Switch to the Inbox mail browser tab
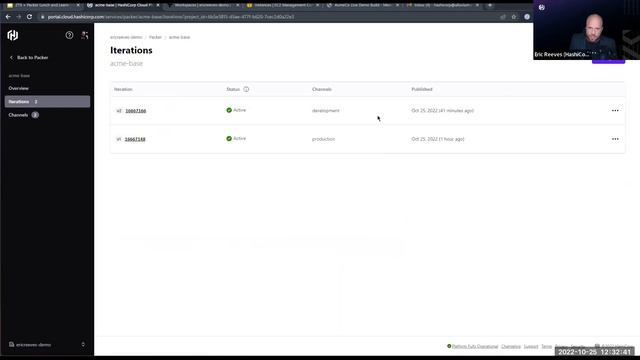Screen dimensions: 640x360 tap(442, 5)
